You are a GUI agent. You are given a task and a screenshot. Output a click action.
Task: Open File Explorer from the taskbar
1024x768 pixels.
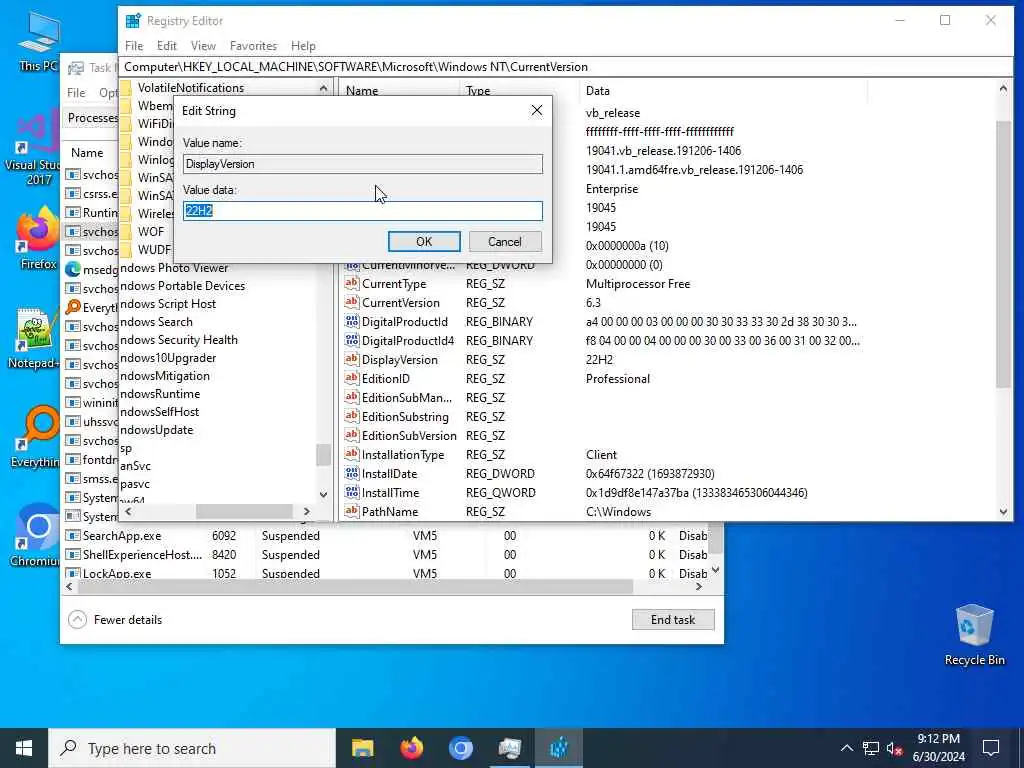(x=362, y=748)
